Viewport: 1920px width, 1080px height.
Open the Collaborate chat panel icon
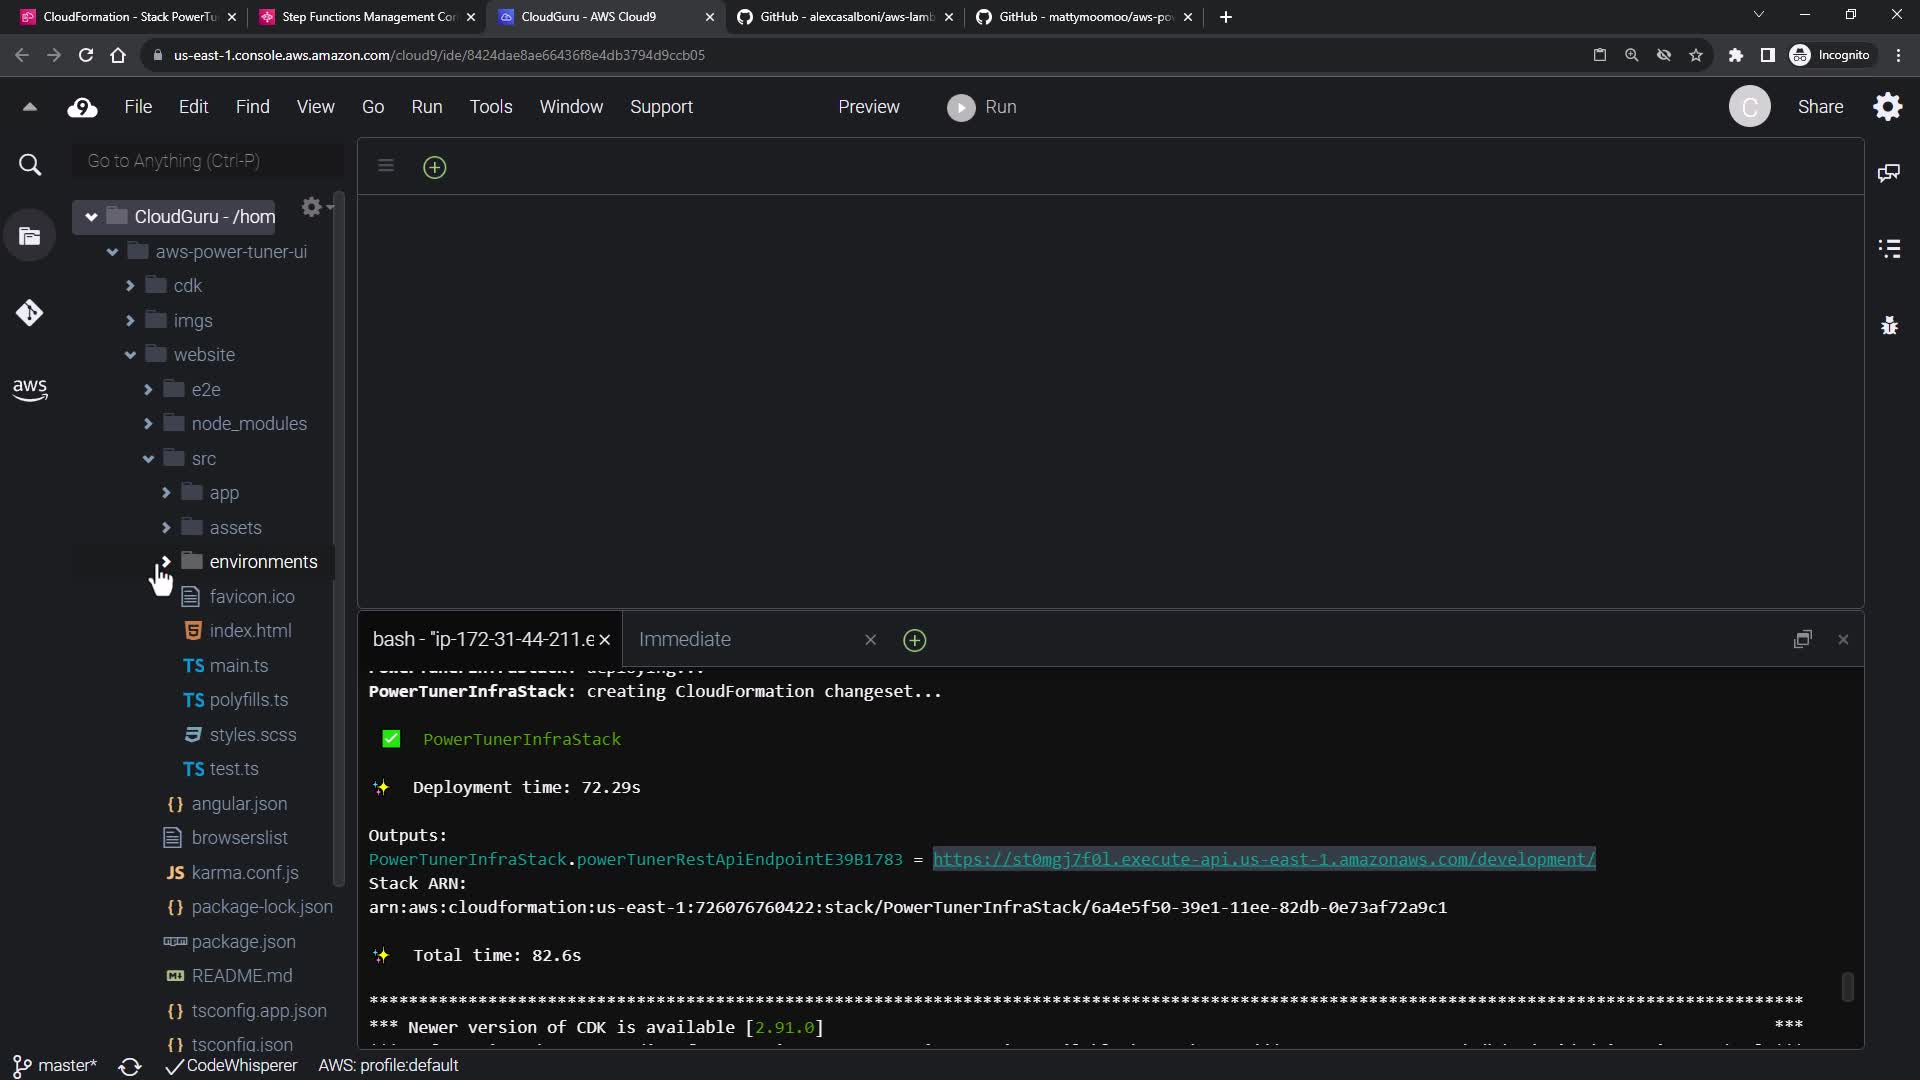[1888, 173]
